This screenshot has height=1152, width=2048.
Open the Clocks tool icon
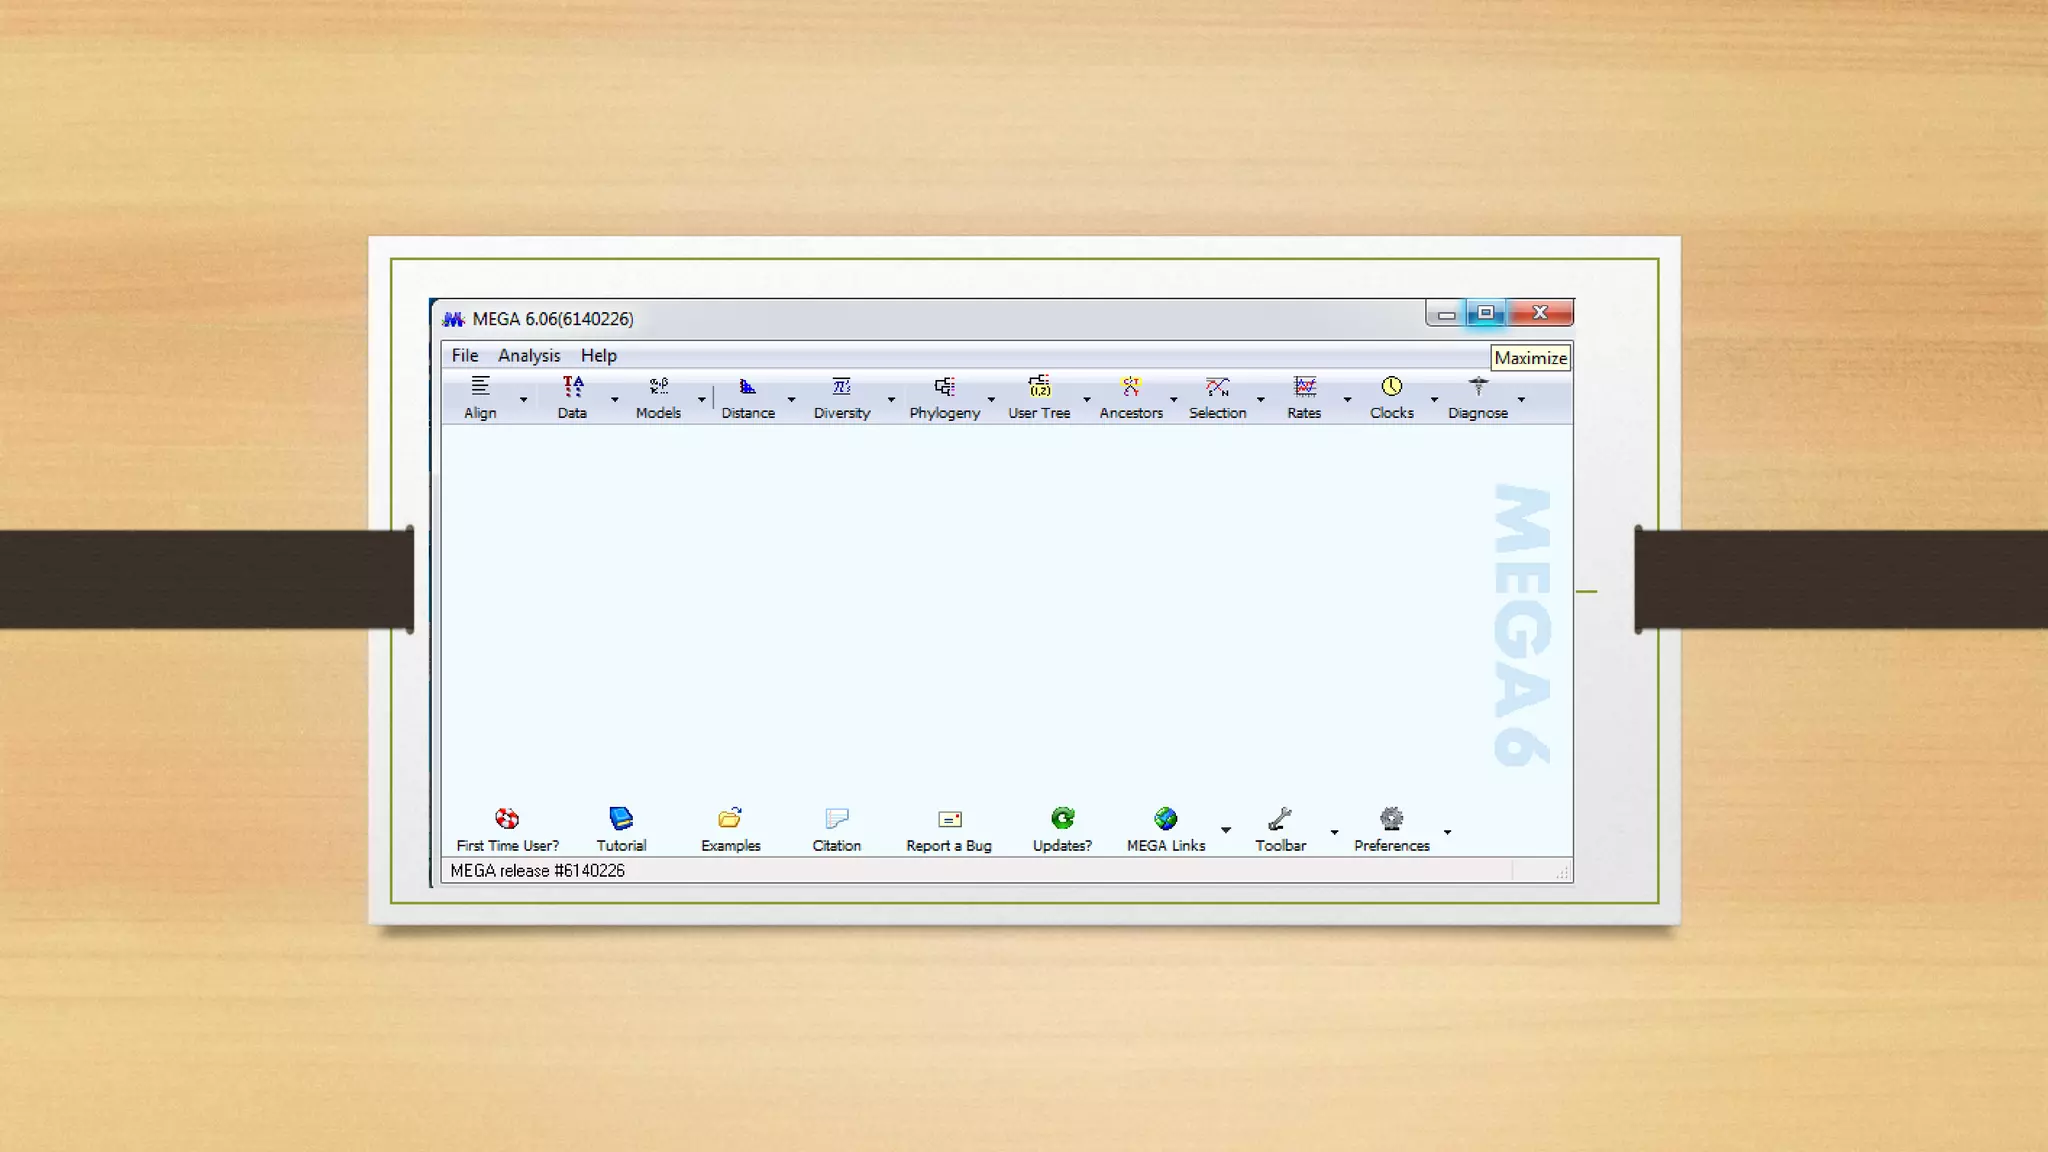1391,387
